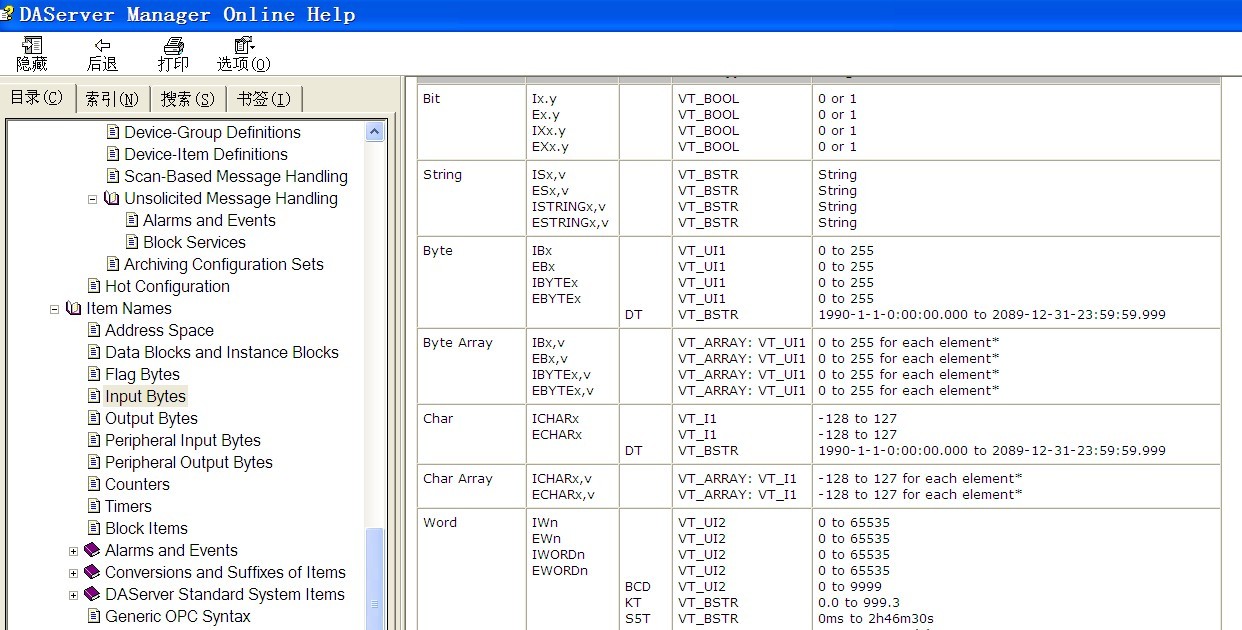Click the Byte Array row label

(458, 343)
